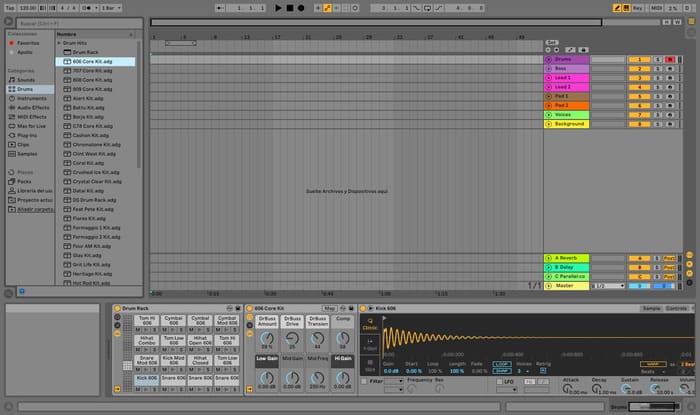Image resolution: width=700 pixels, height=415 pixels.
Task: Expand the Drum Hits folder
Action: (59, 43)
